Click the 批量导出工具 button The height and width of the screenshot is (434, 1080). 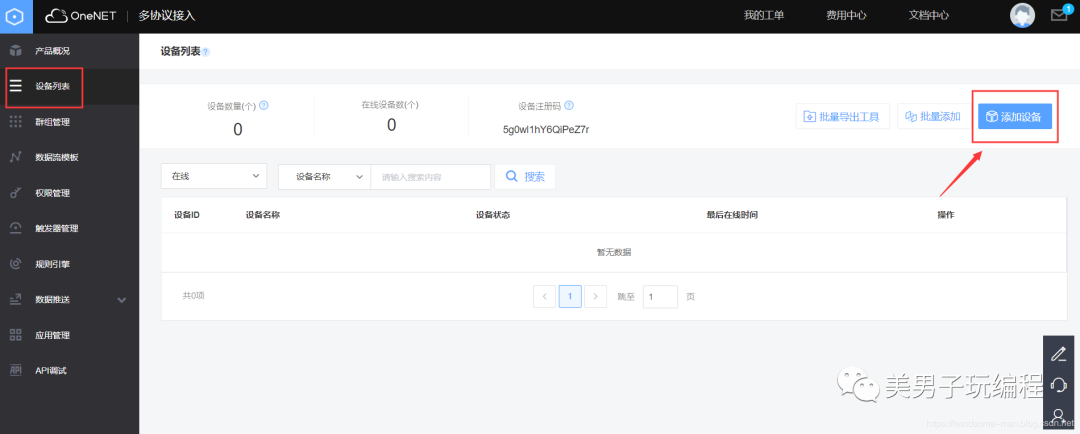coord(842,116)
